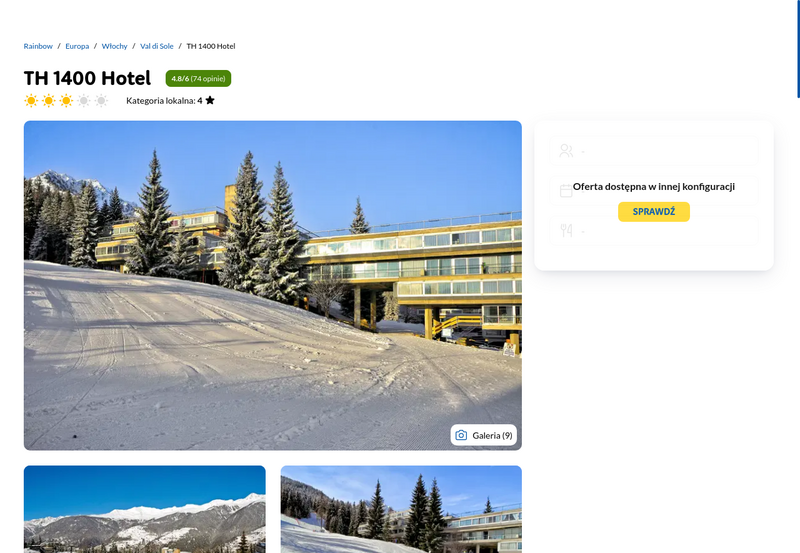Open the main hotel photo
The image size is (800, 553).
(272, 285)
